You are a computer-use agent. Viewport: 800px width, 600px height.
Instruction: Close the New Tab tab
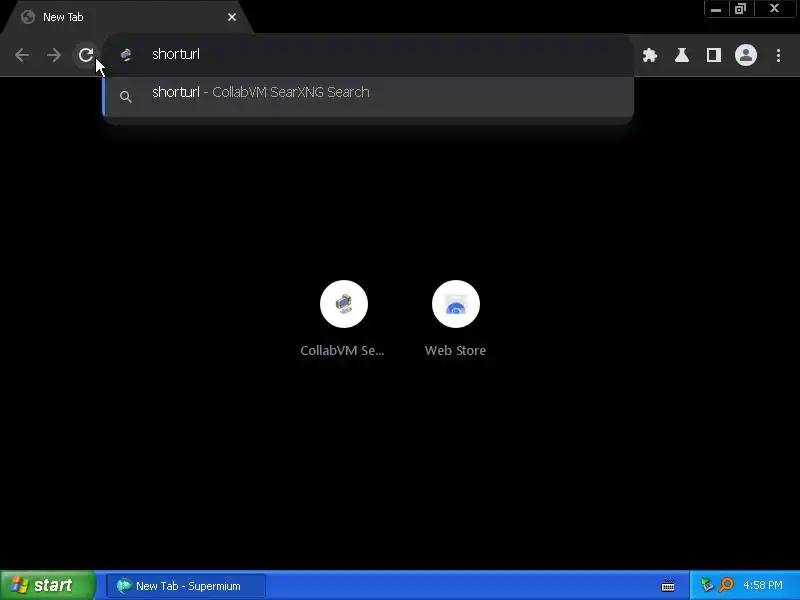click(232, 17)
